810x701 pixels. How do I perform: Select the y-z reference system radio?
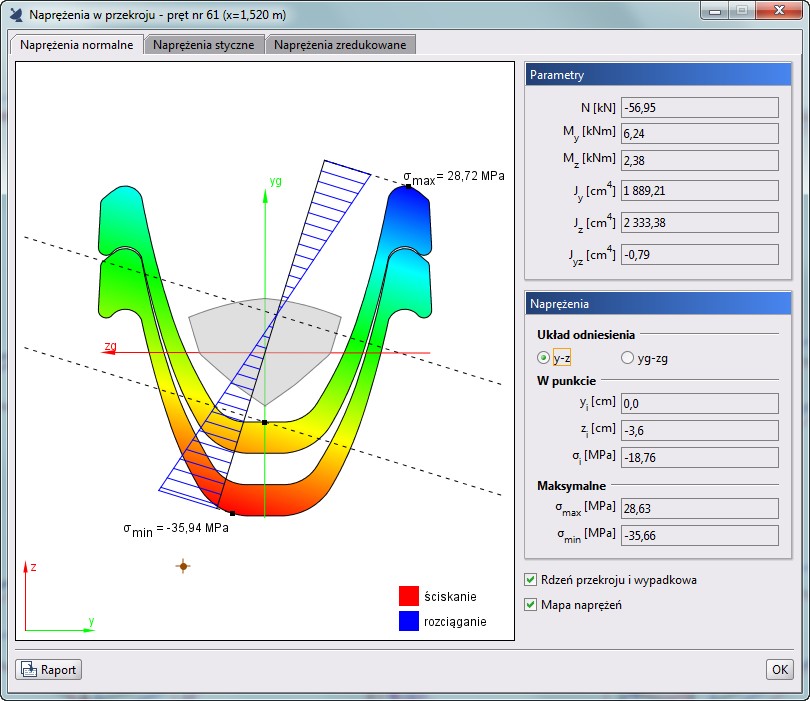coord(543,357)
